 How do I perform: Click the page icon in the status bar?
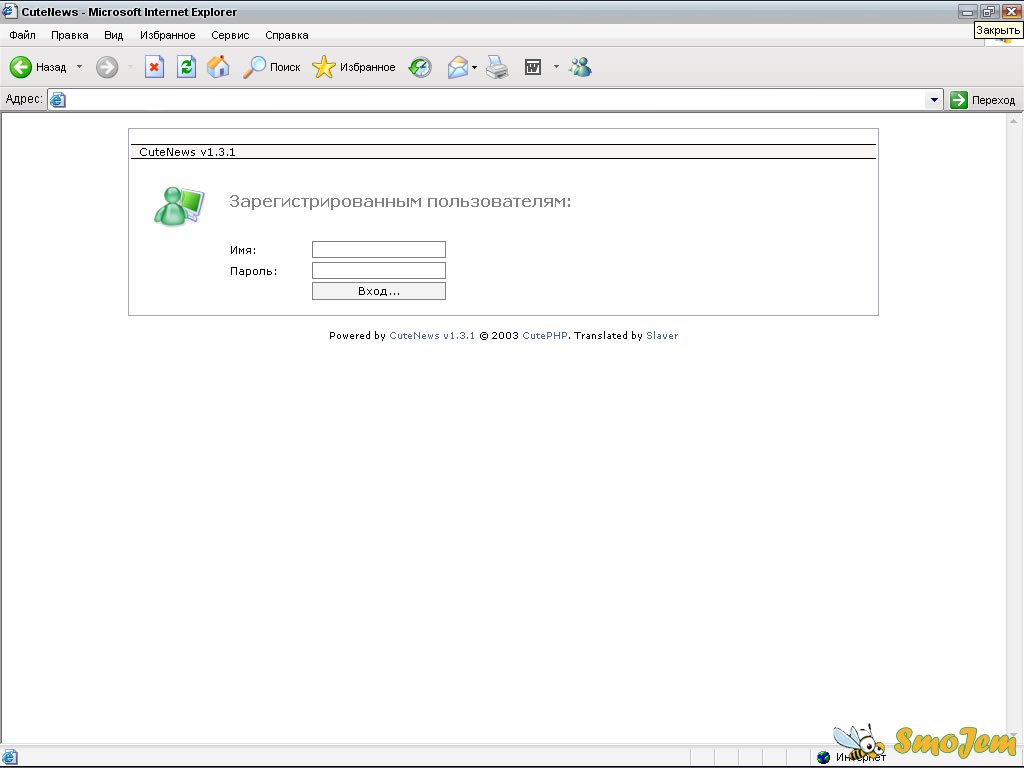9,757
